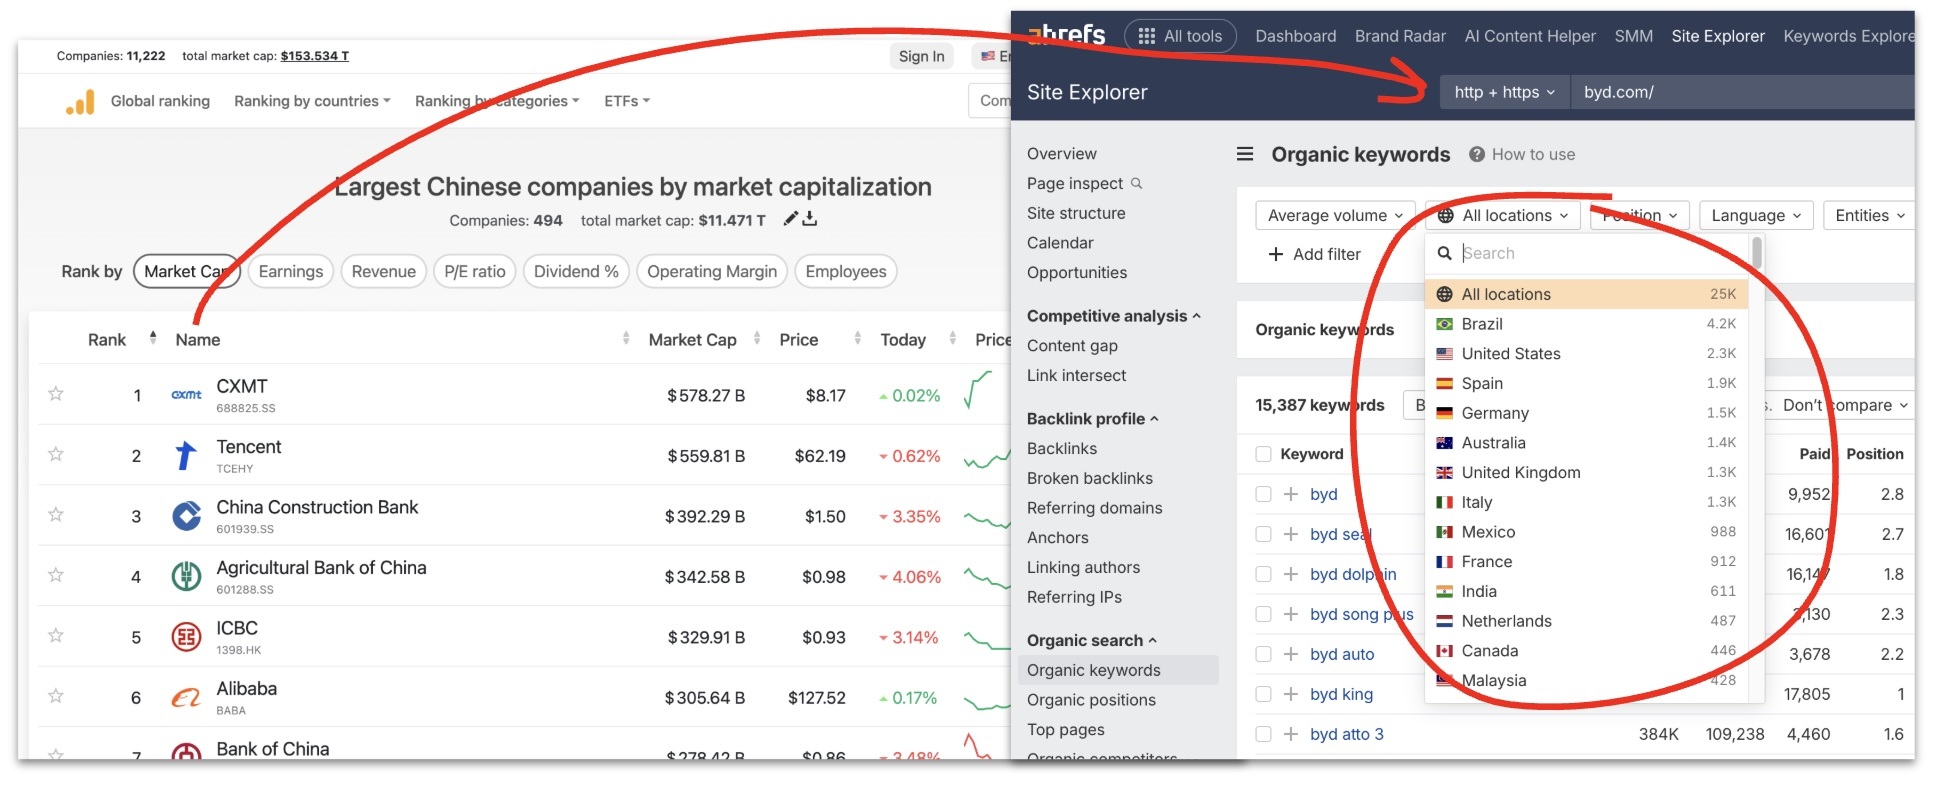1942x790 pixels.
Task: Click the download icon beside total market cap
Action: pyautogui.click(x=810, y=219)
